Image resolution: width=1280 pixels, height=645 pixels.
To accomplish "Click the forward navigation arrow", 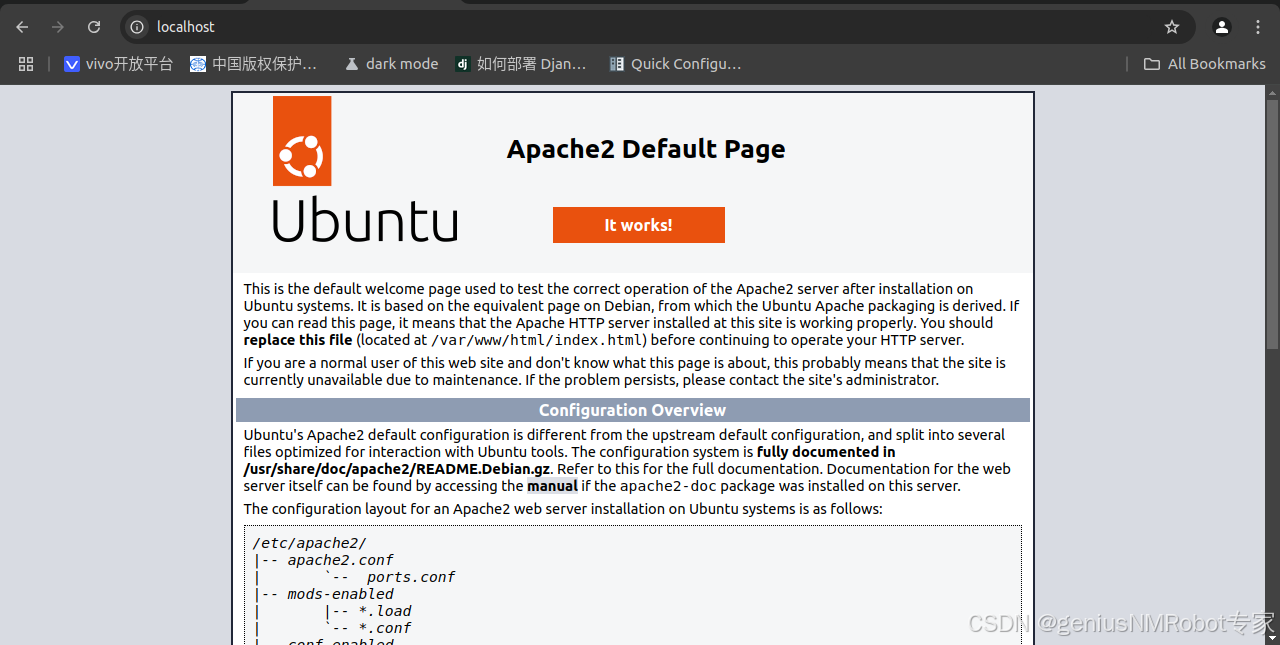I will click(x=58, y=27).
